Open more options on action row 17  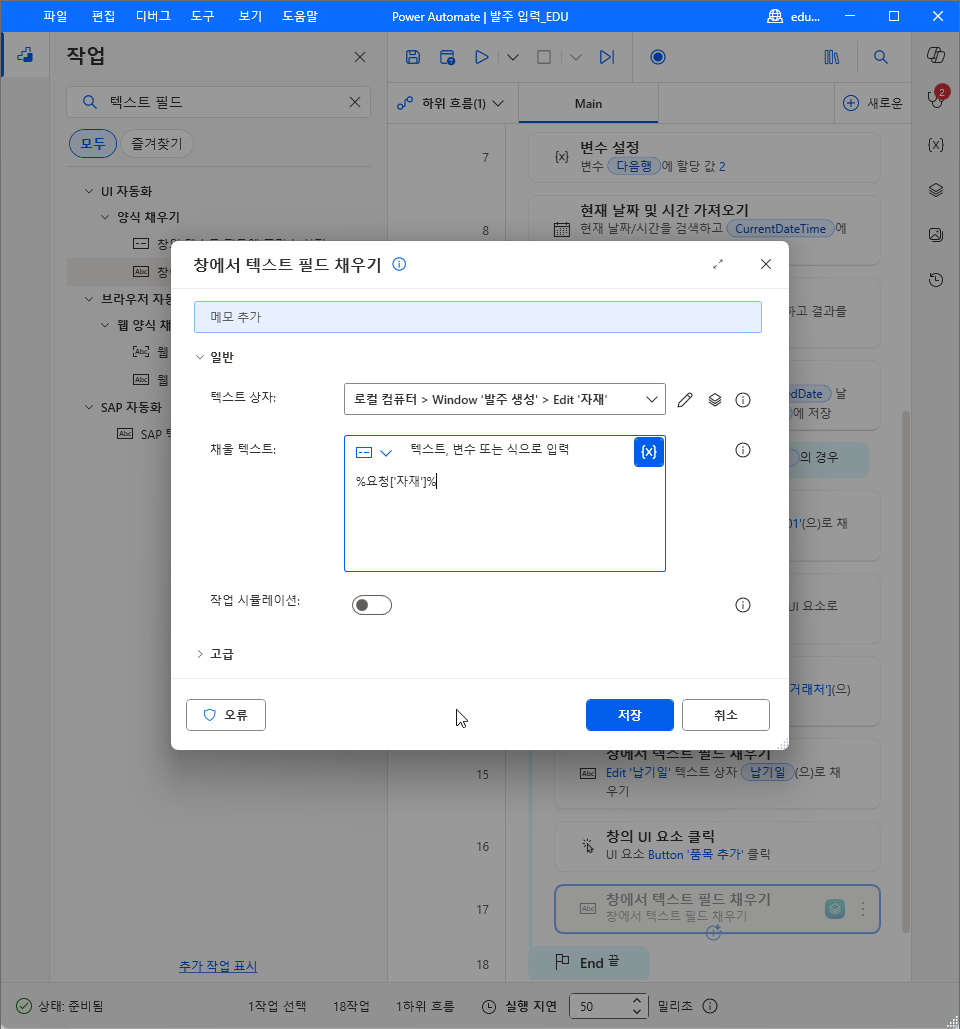pos(863,909)
